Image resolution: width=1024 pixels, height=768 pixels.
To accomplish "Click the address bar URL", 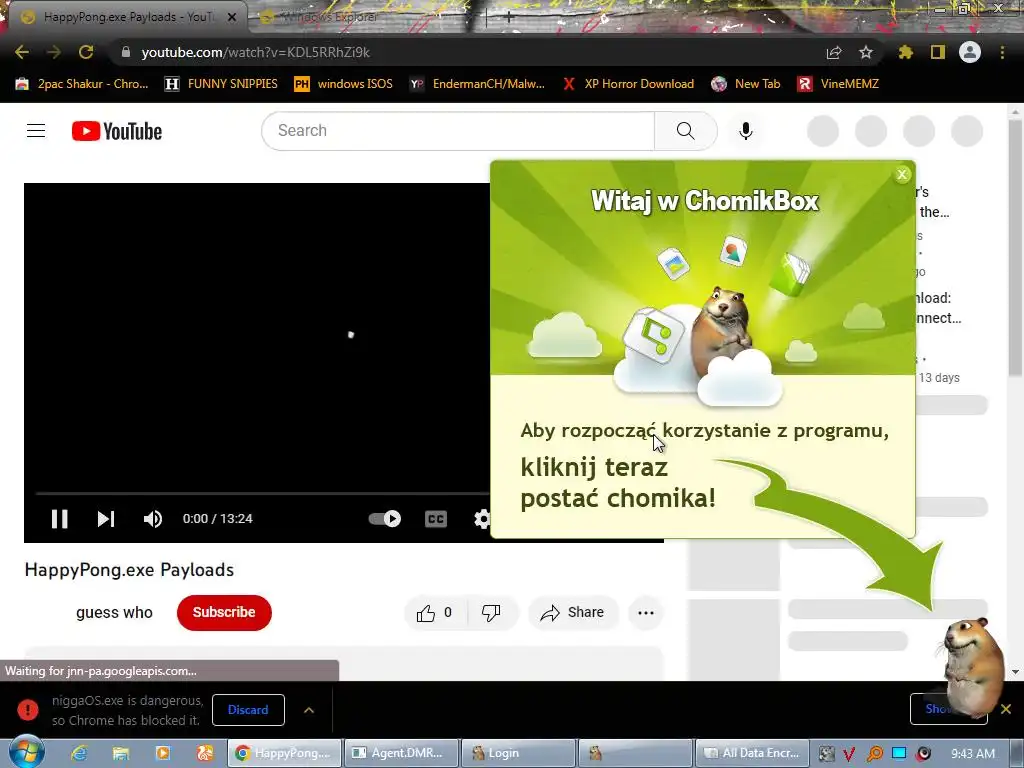I will (x=255, y=52).
